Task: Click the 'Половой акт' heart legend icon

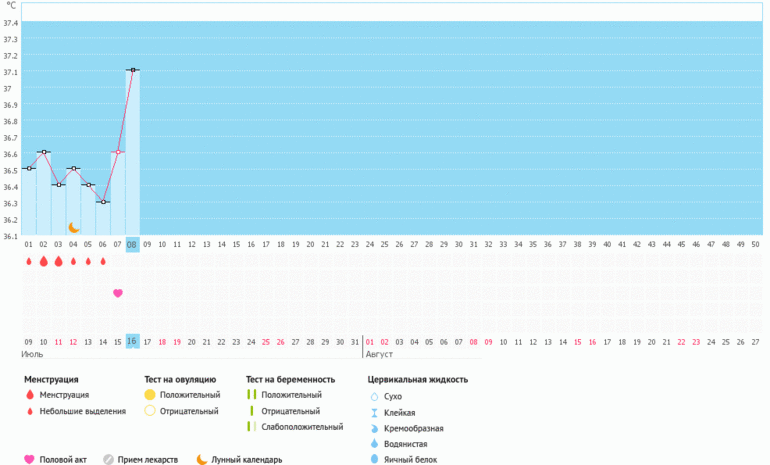Action: point(29,460)
